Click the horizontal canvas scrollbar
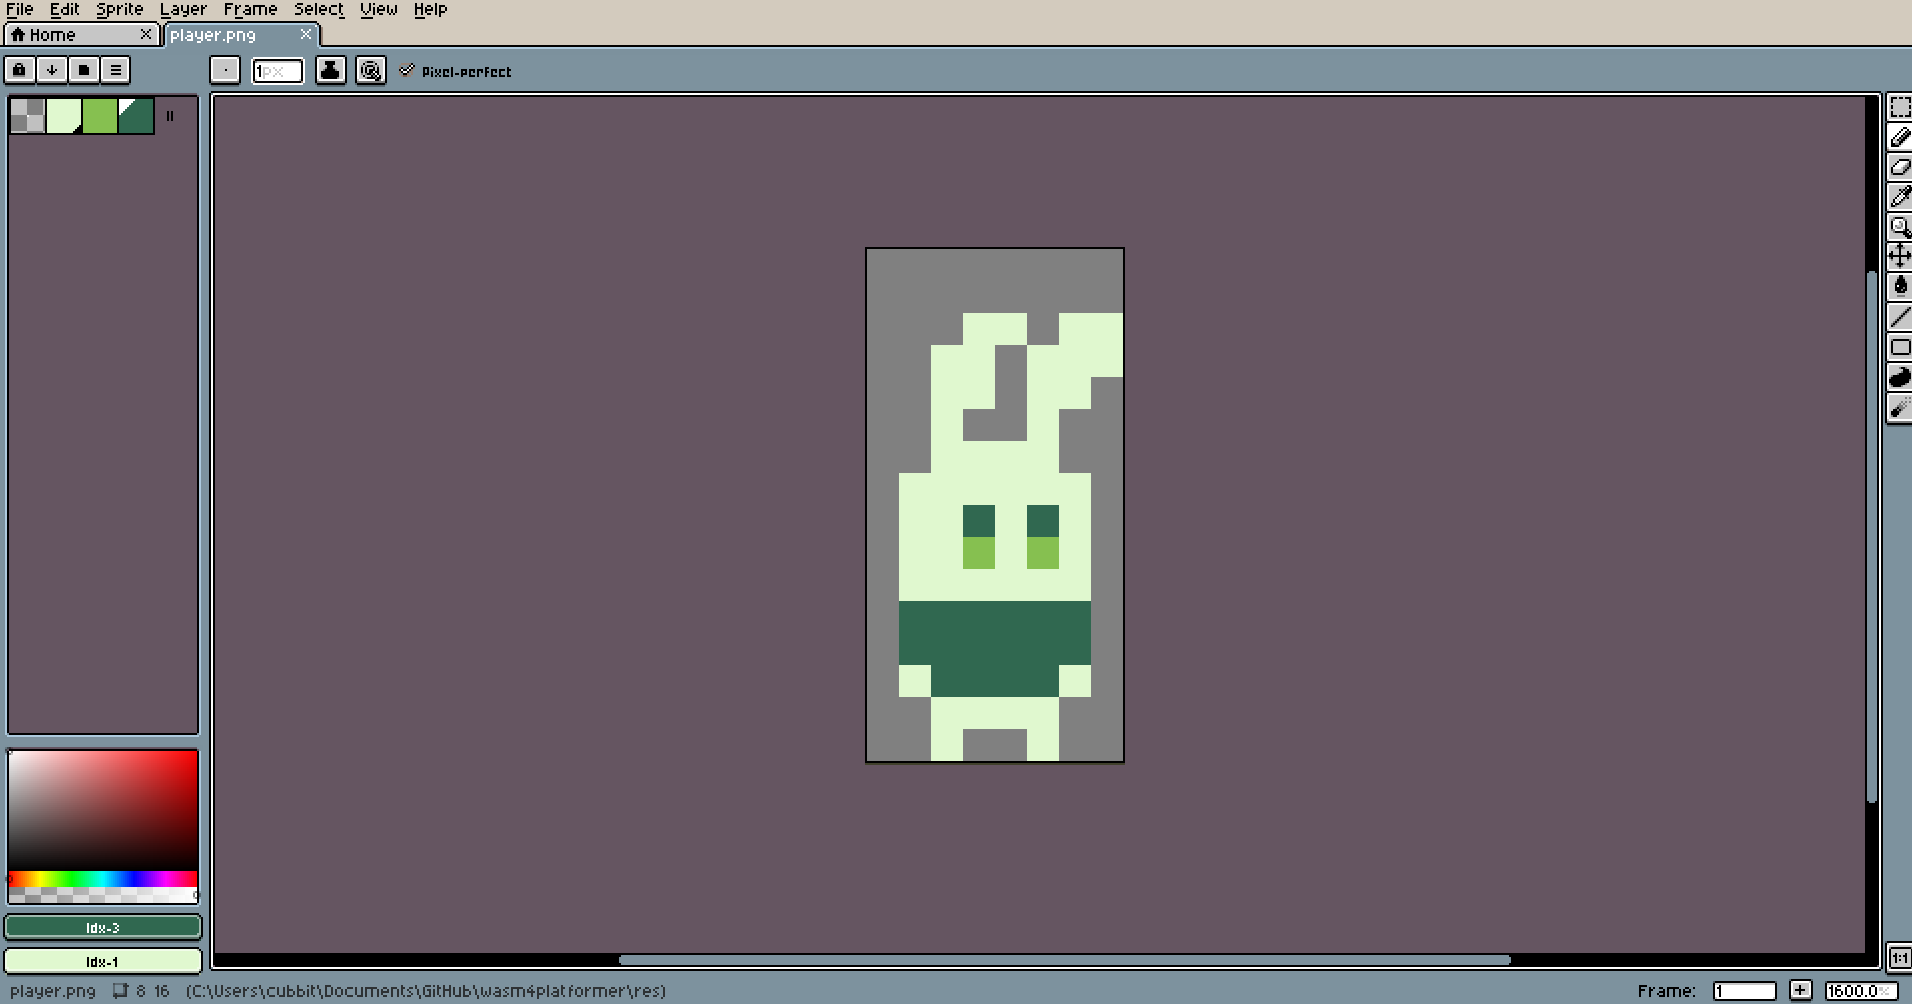 coord(1064,960)
